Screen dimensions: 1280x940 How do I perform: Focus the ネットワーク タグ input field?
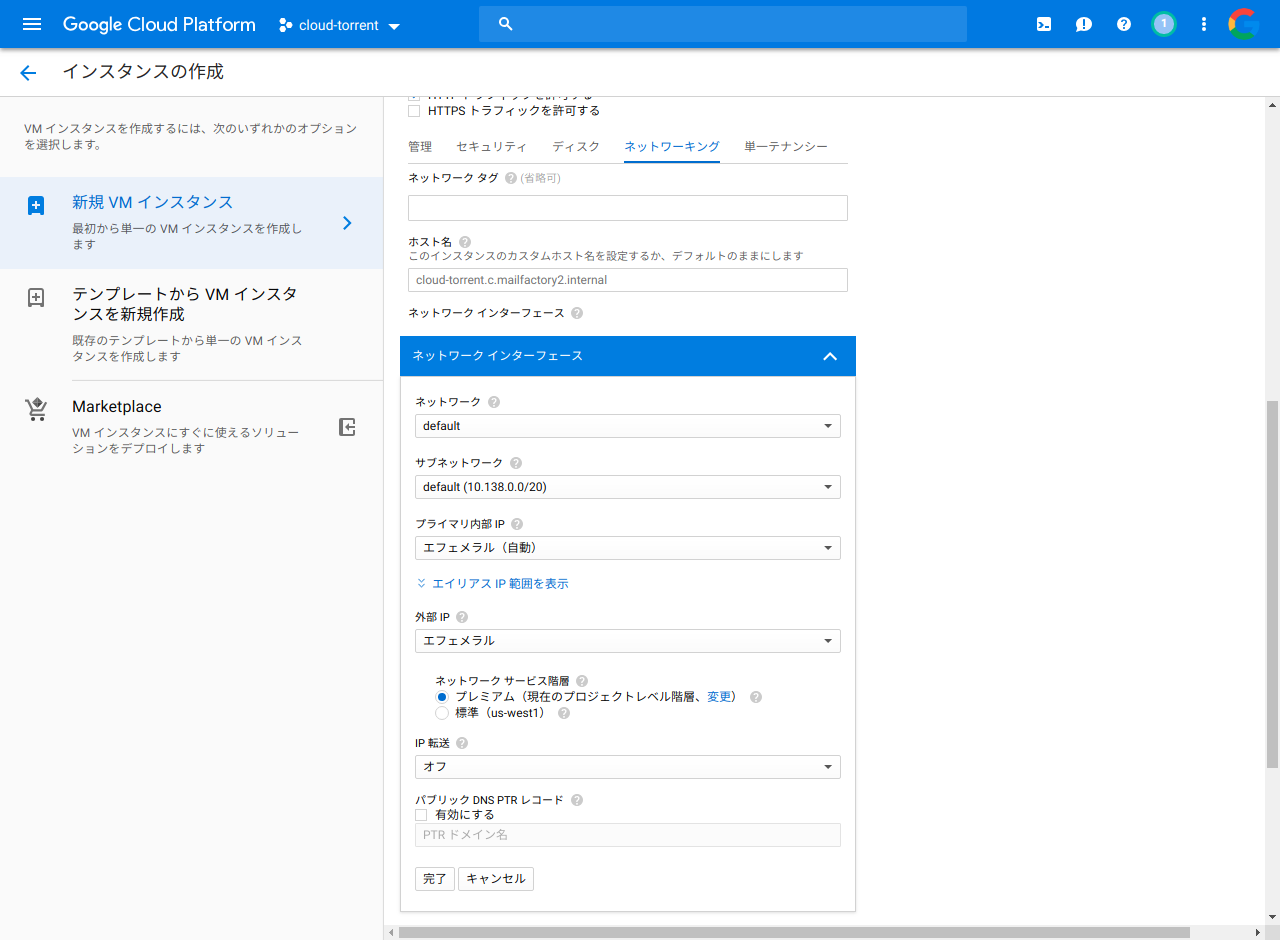coord(628,208)
